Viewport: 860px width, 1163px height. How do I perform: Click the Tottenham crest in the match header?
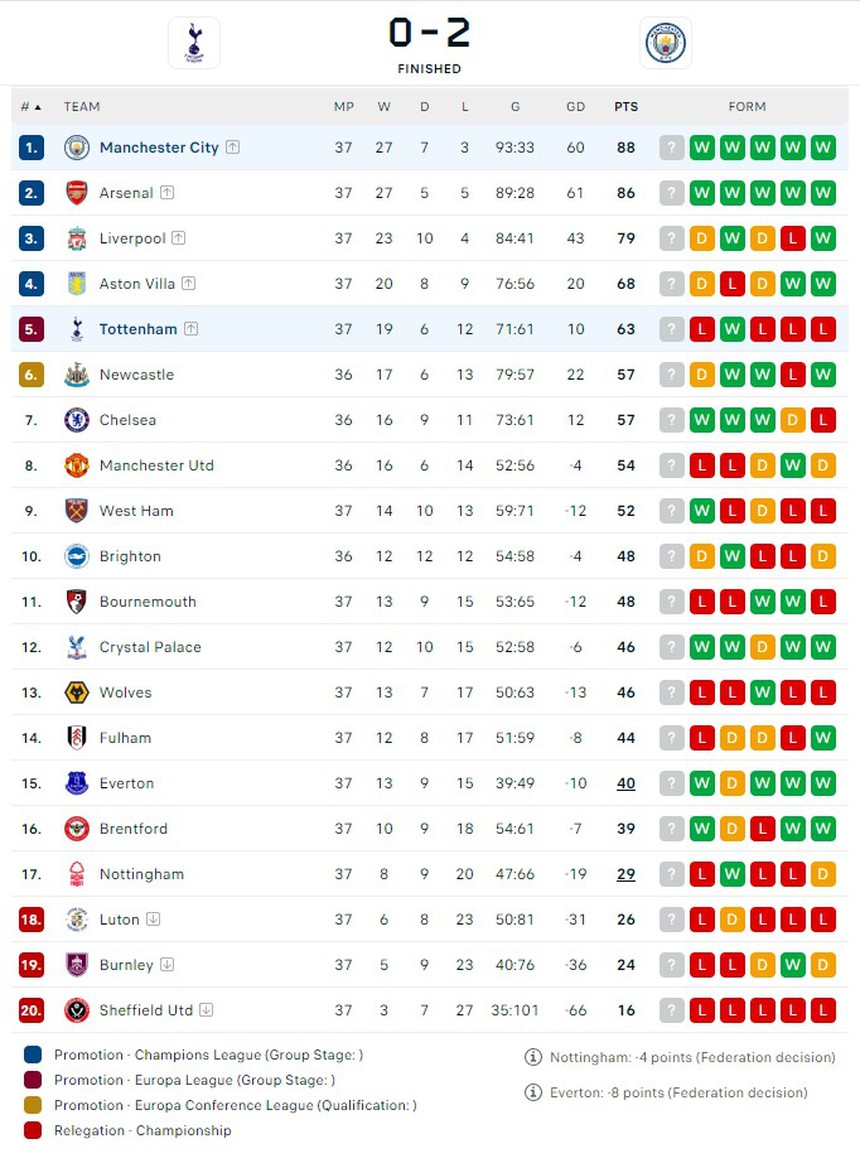point(193,42)
